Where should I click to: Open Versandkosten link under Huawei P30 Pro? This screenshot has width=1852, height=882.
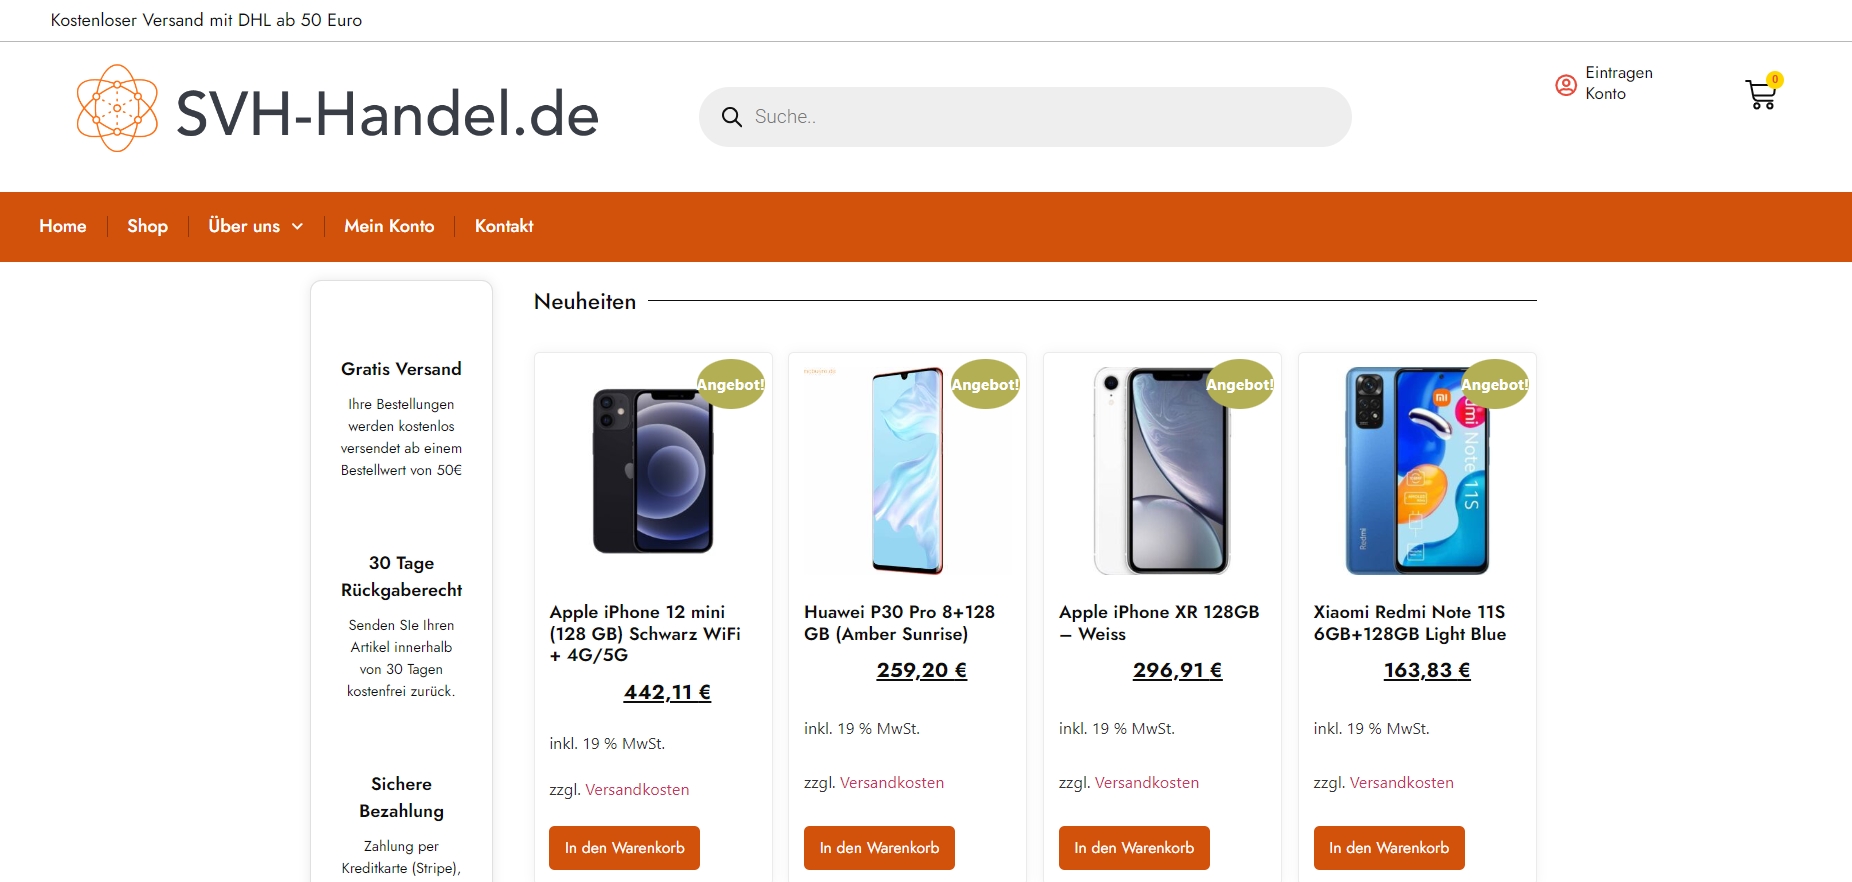[892, 783]
